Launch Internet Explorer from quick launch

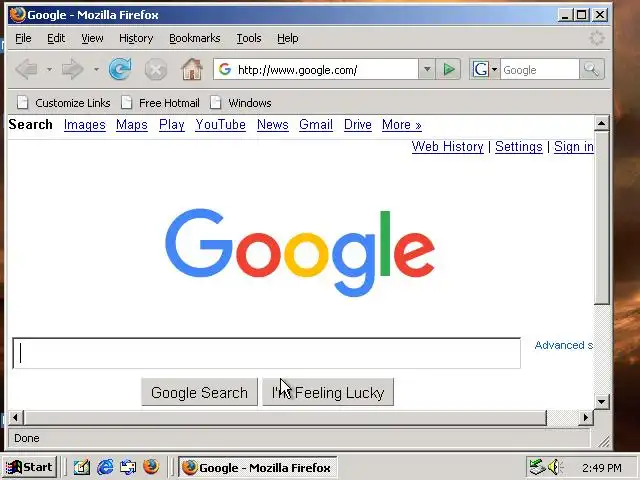point(105,467)
